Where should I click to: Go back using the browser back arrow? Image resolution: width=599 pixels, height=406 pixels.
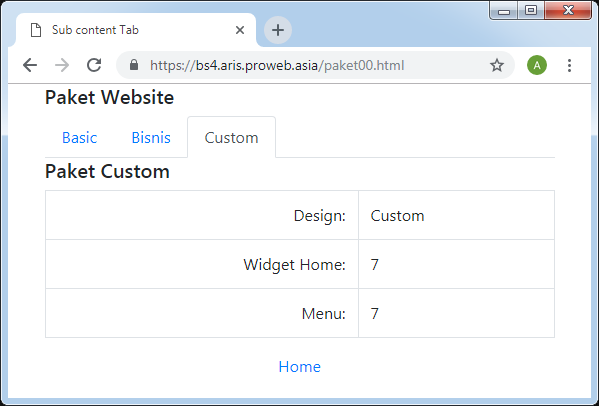[30, 65]
